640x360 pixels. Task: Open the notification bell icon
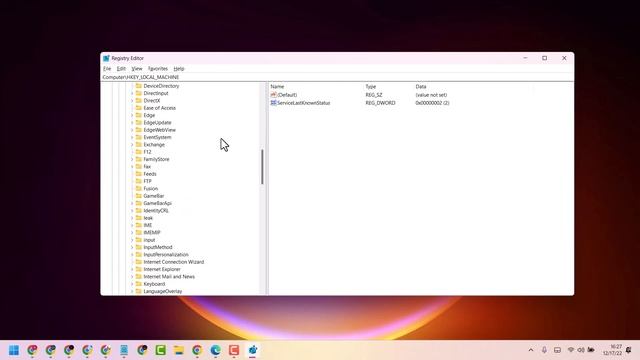click(629, 350)
